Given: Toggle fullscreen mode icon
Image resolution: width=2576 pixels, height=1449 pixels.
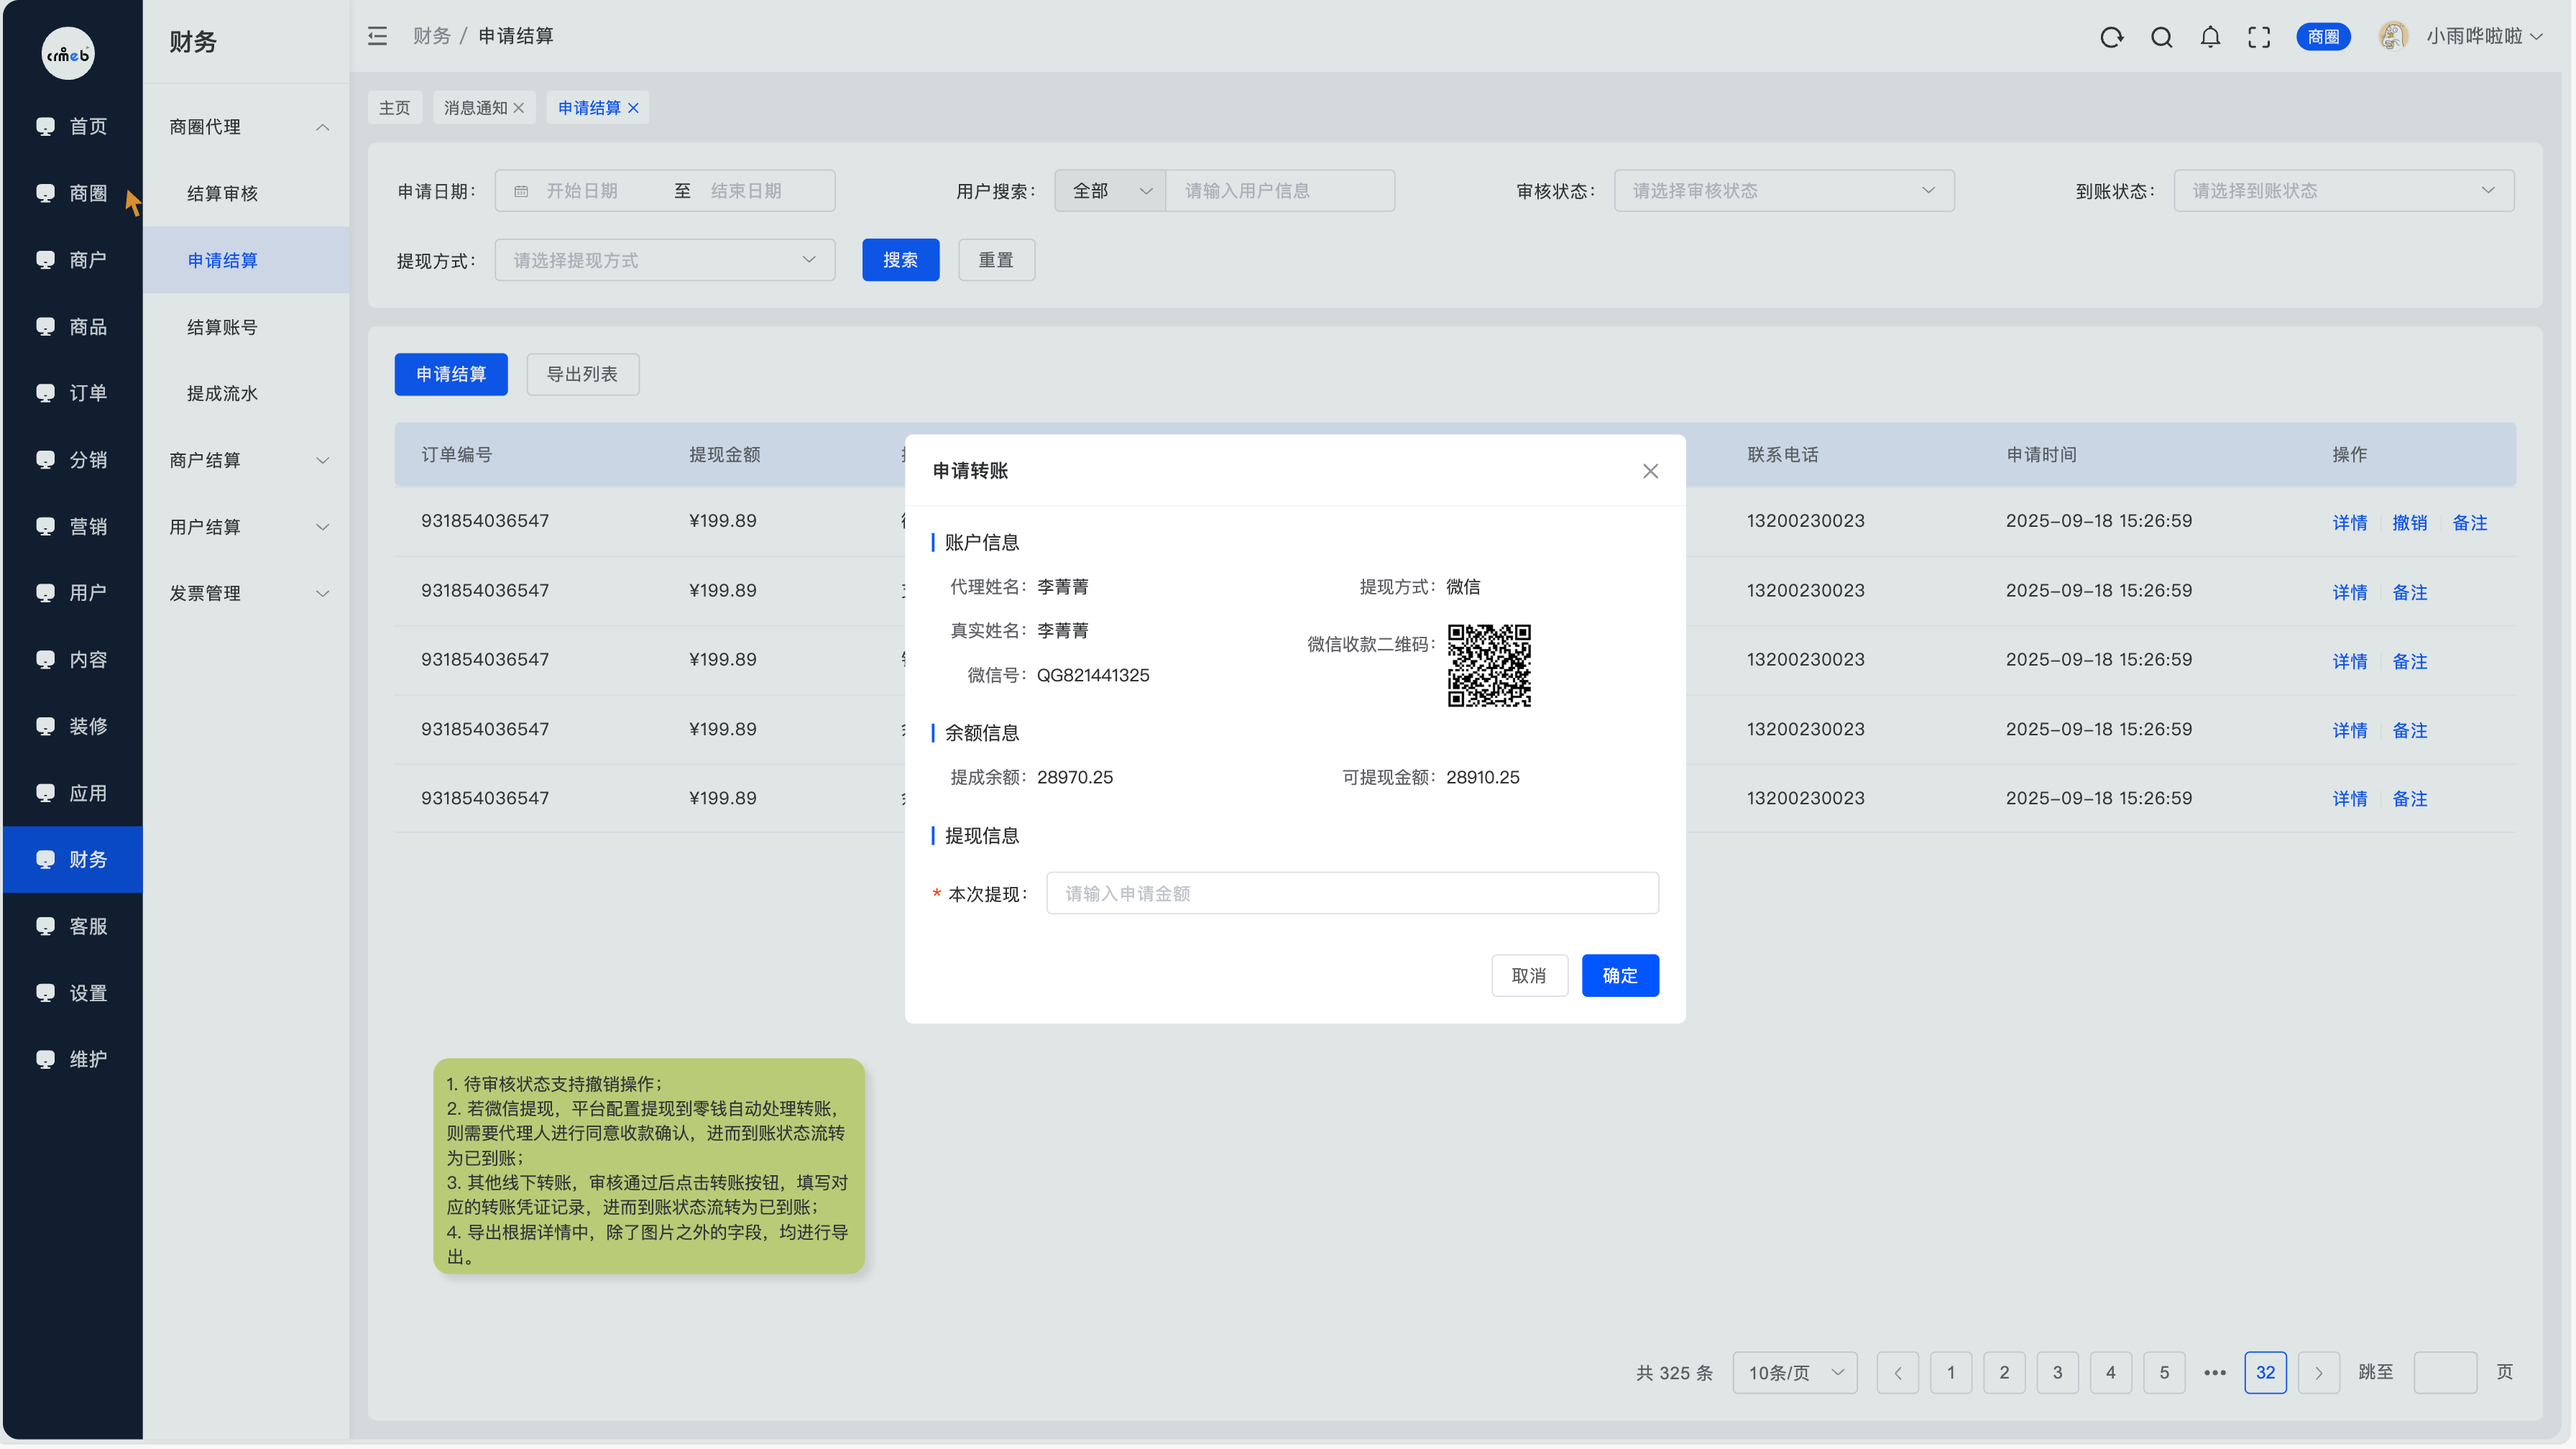Looking at the screenshot, I should pos(2259,37).
